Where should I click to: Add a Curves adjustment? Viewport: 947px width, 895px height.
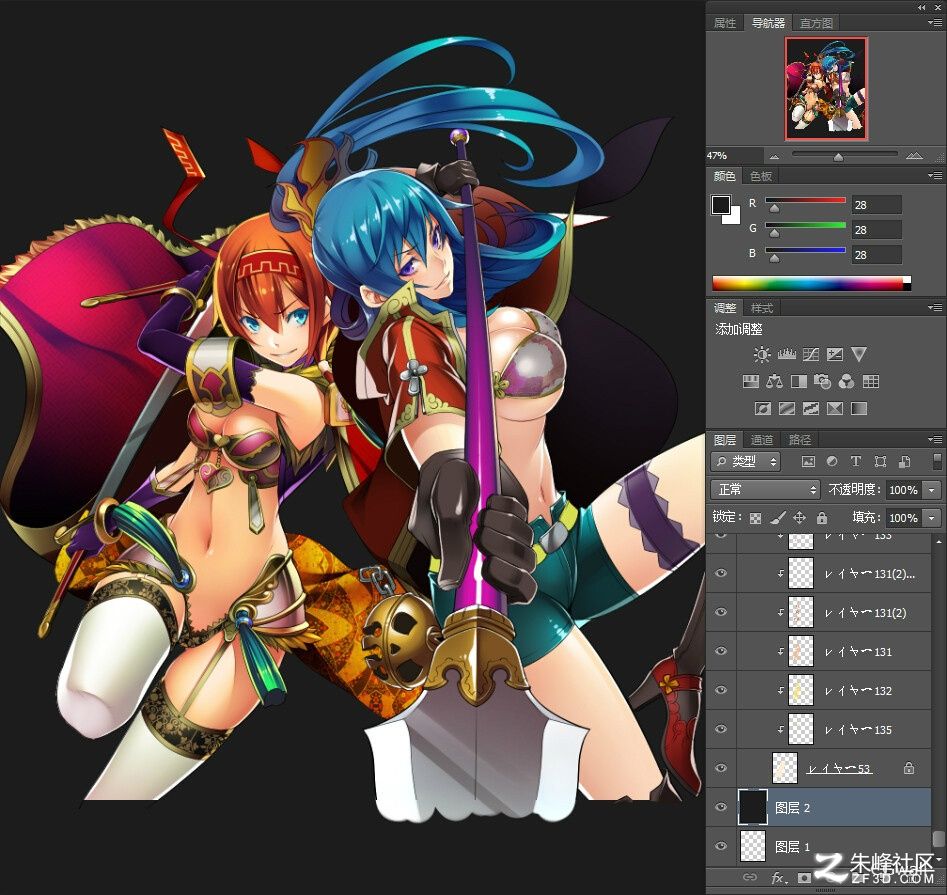click(x=811, y=354)
